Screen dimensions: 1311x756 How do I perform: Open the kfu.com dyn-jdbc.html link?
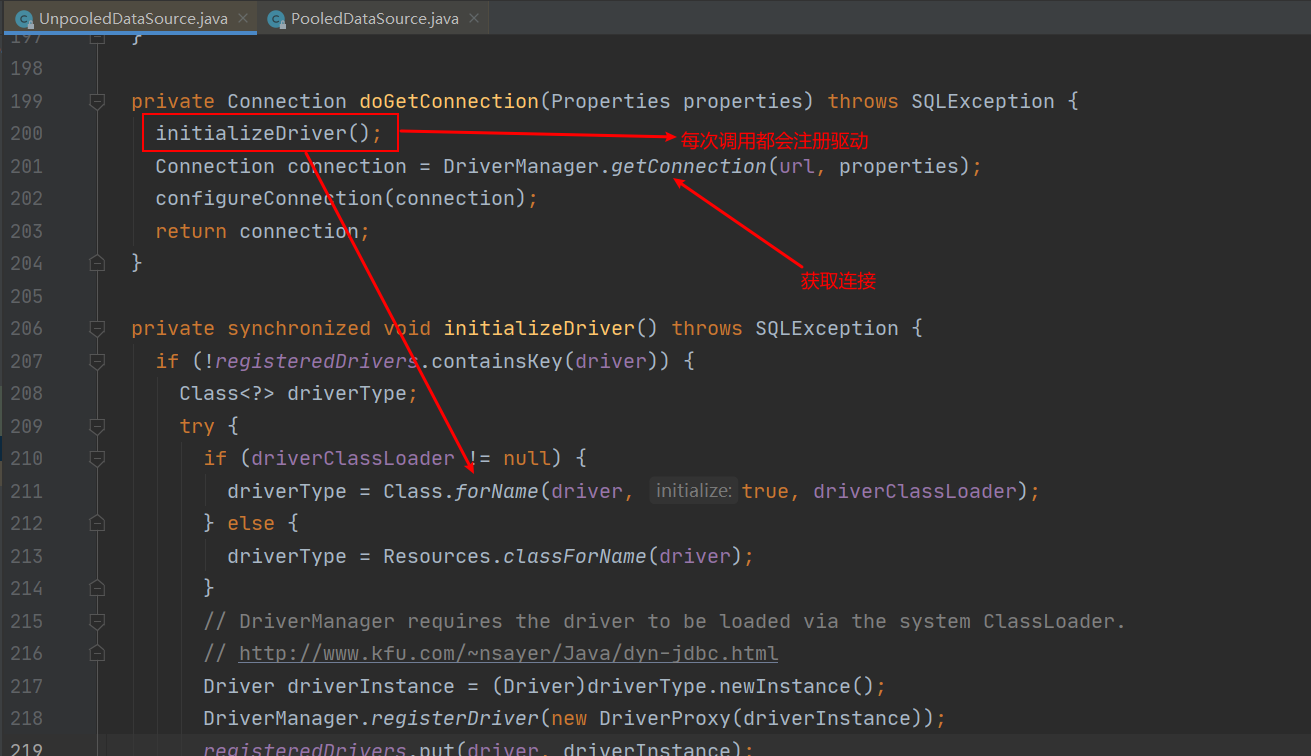point(508,653)
